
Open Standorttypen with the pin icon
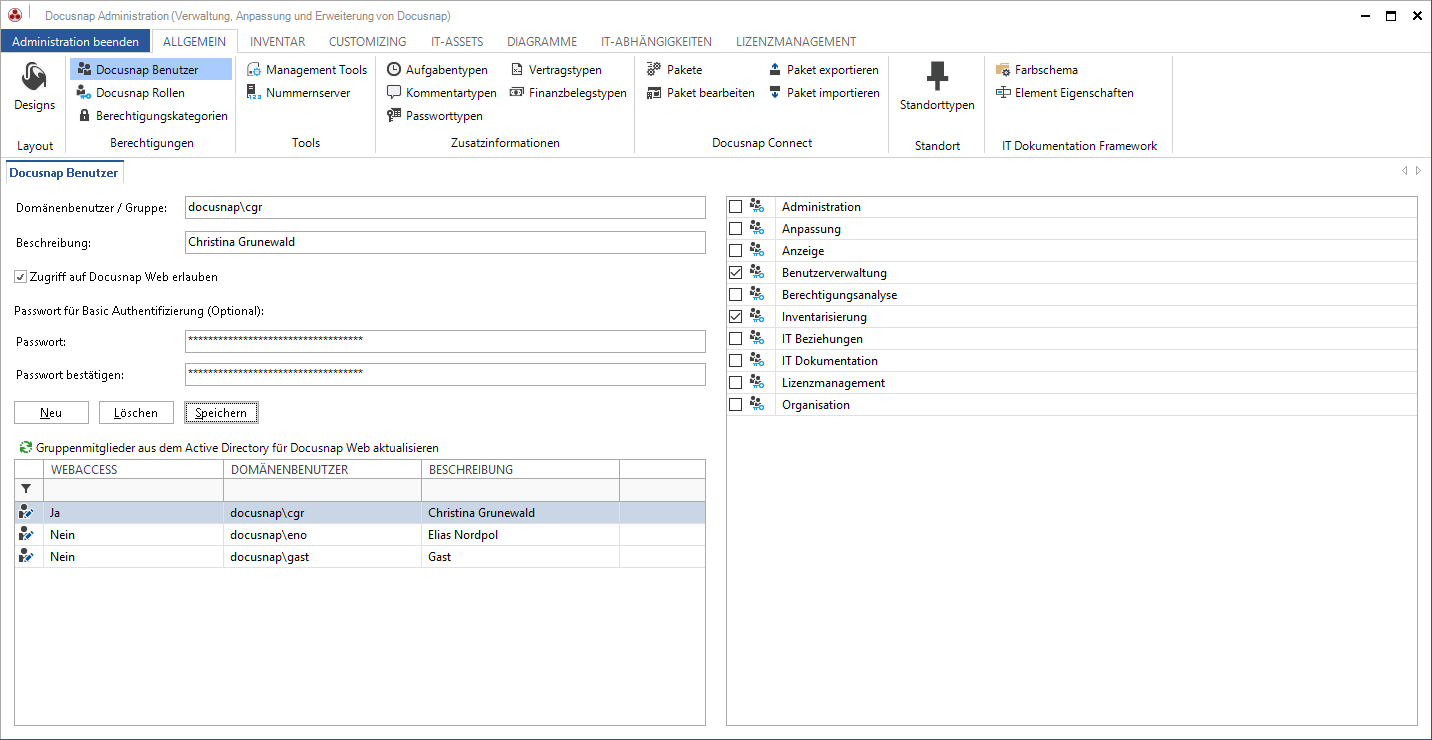937,88
